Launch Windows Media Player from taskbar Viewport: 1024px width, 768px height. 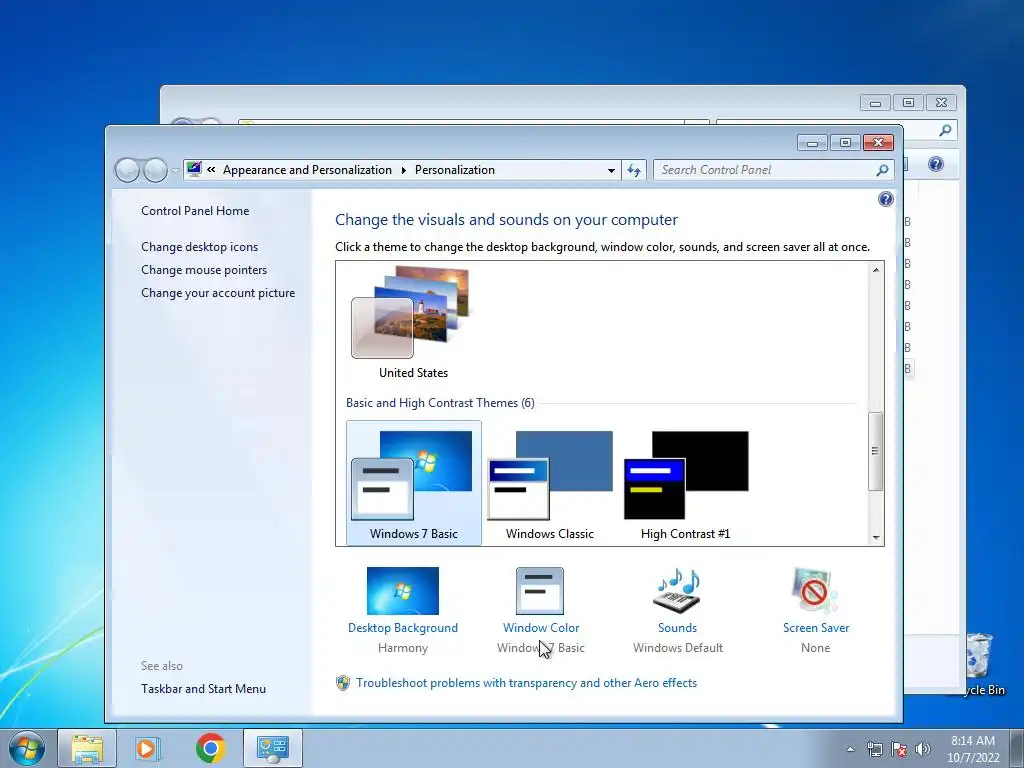(148, 748)
